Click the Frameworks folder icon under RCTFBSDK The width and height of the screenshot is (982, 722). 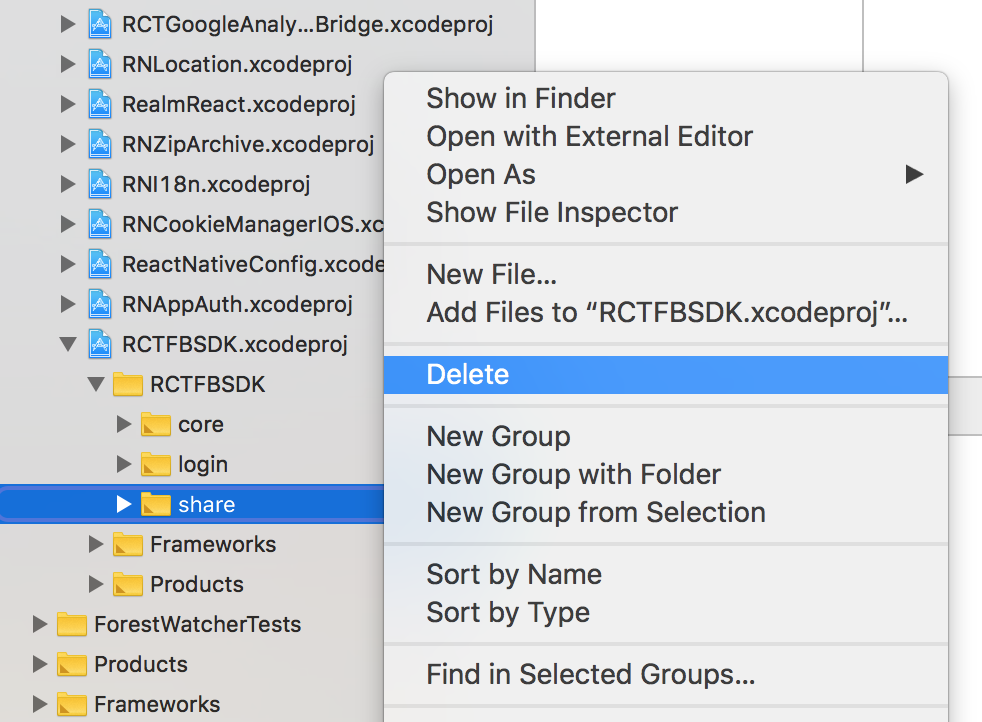coord(129,544)
